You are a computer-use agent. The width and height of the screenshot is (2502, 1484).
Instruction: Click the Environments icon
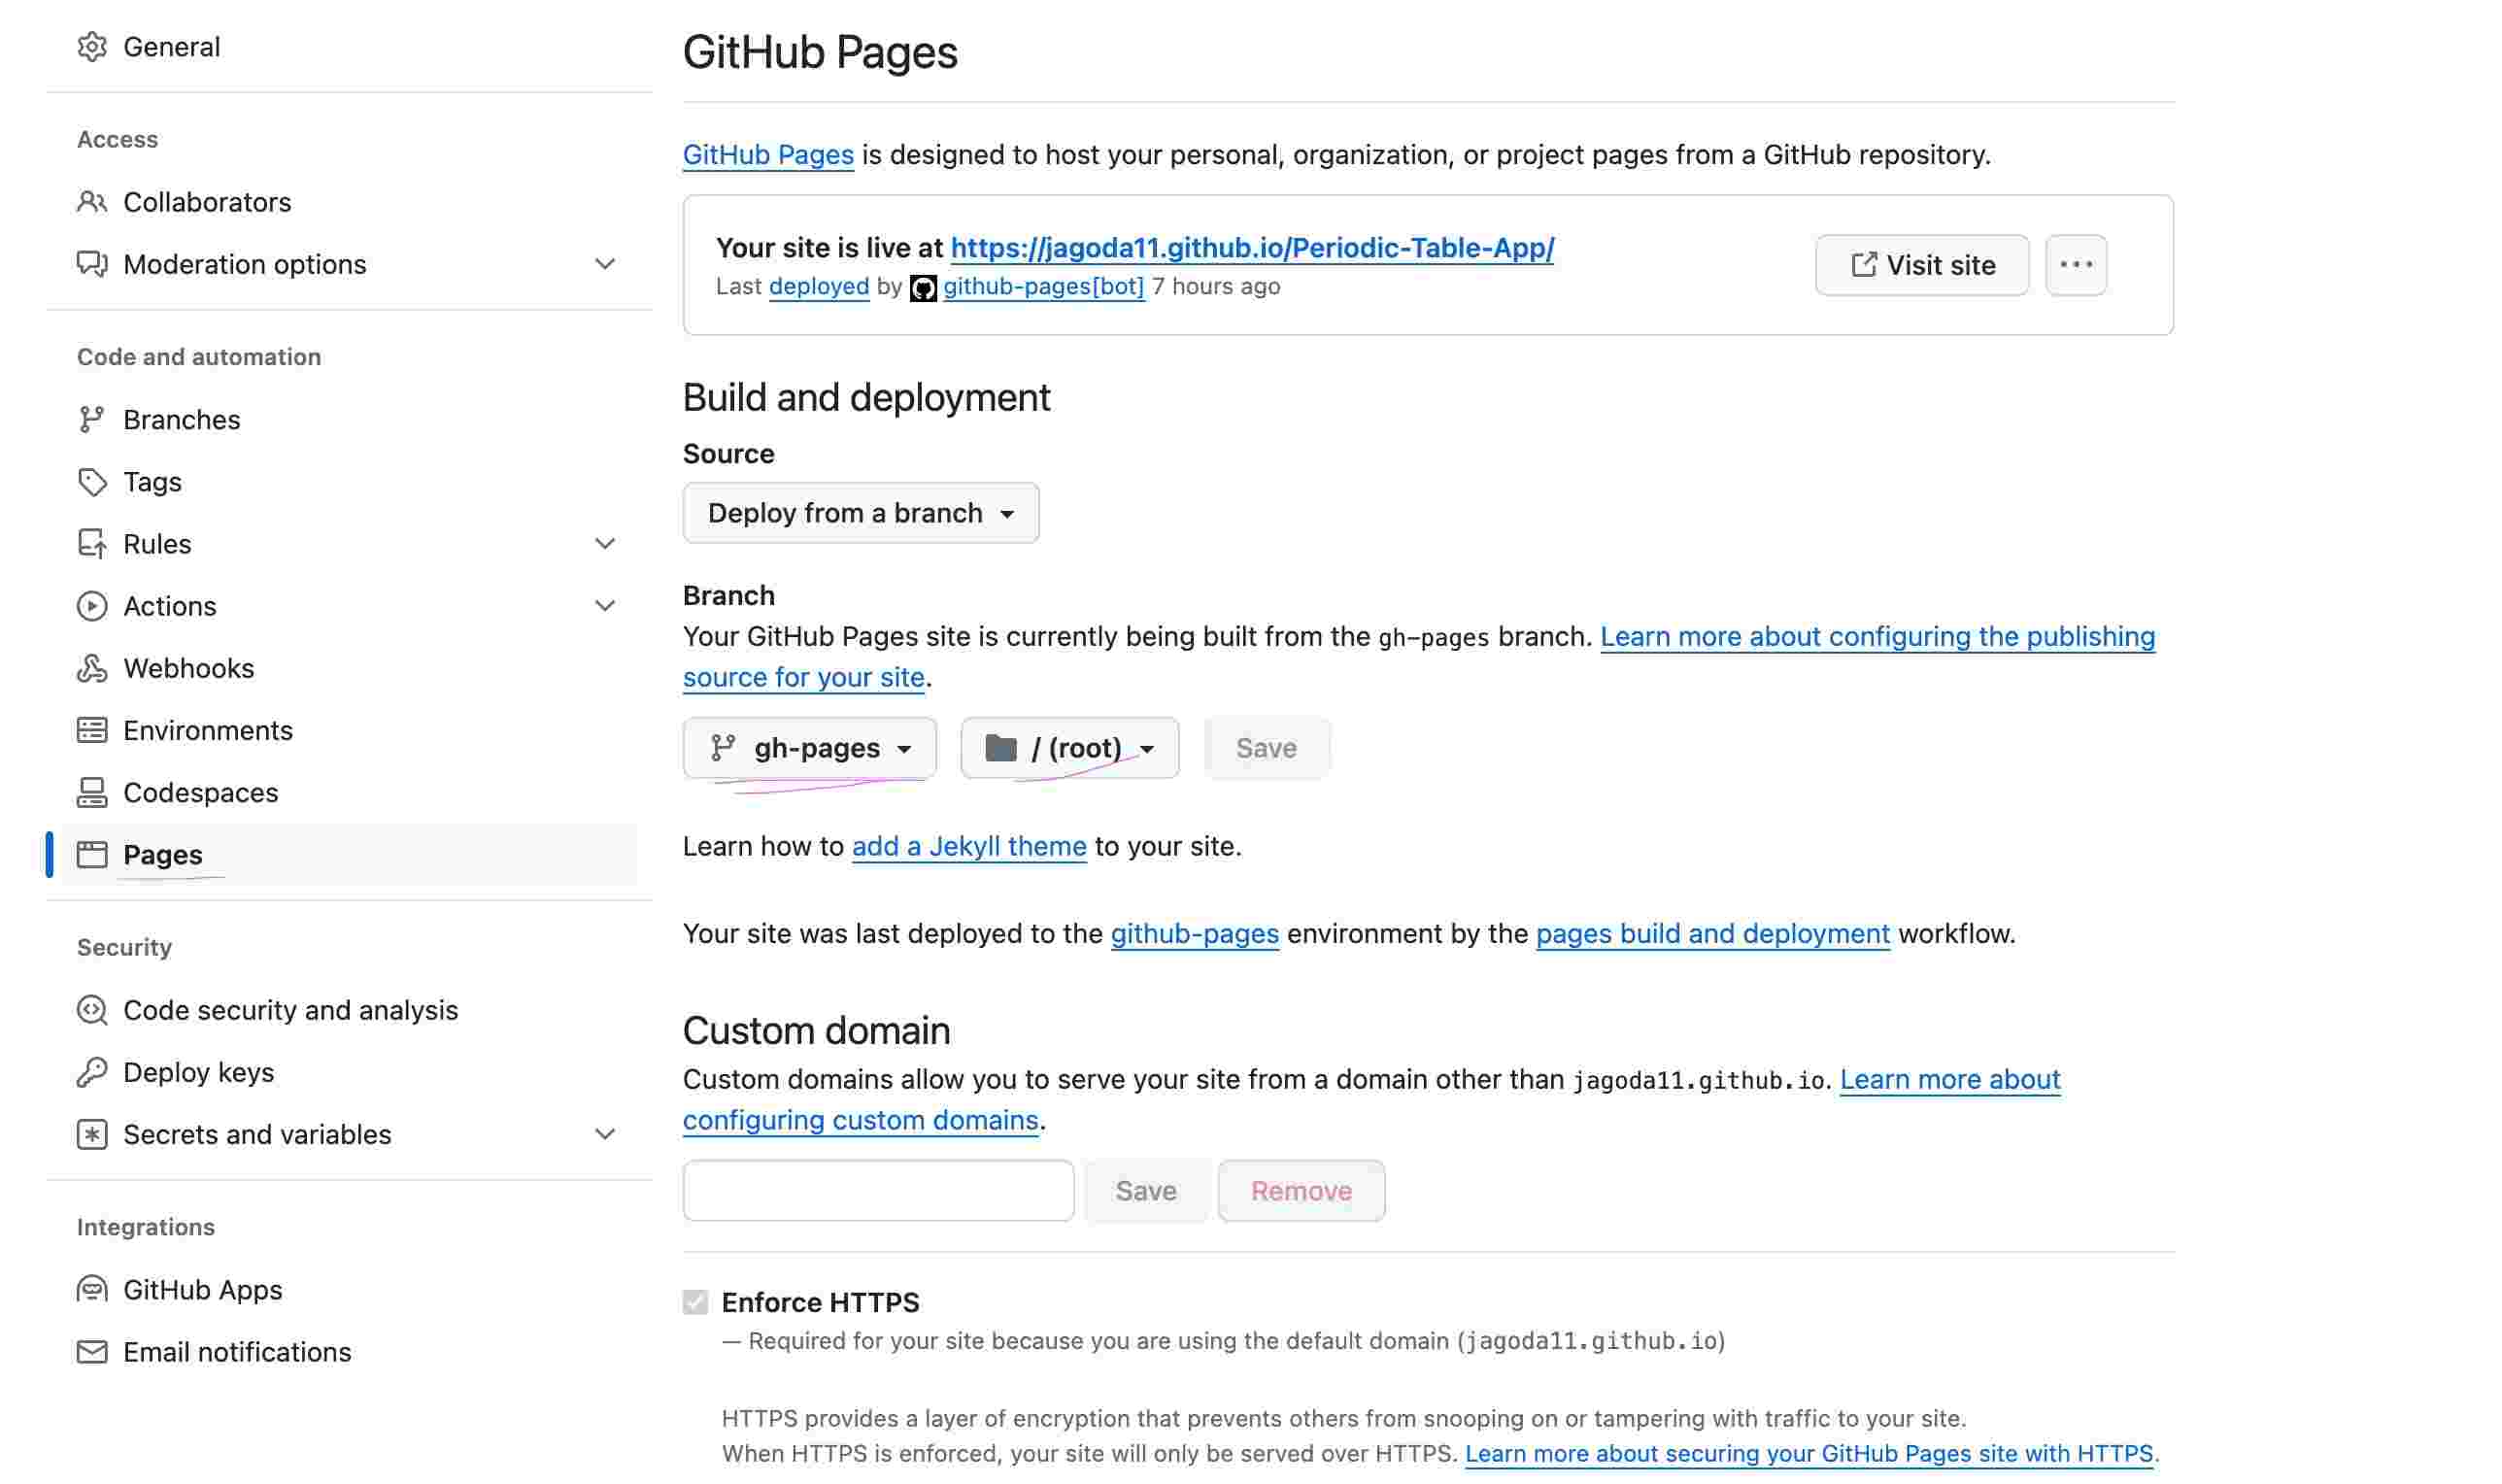[92, 730]
